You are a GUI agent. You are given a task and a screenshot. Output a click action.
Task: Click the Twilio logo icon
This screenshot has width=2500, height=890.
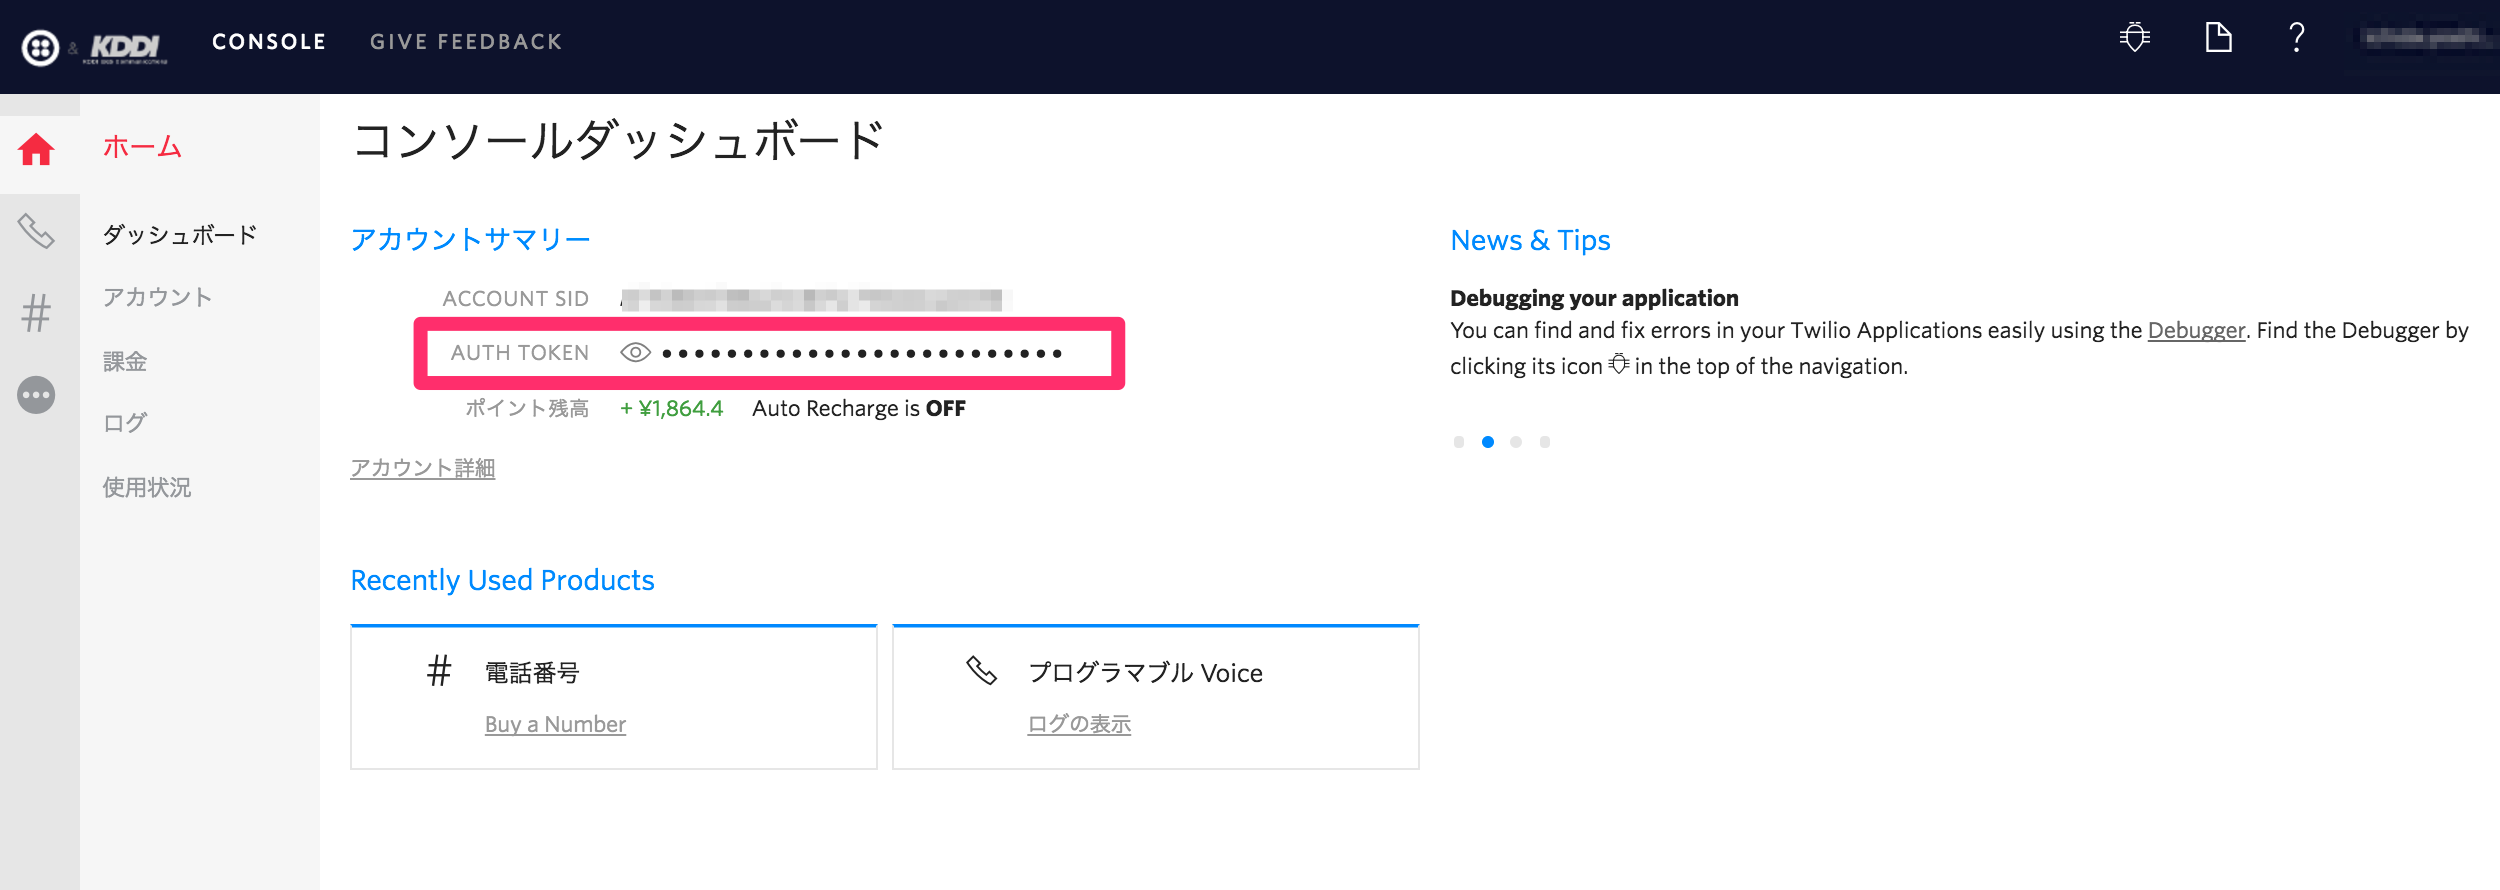[40, 47]
